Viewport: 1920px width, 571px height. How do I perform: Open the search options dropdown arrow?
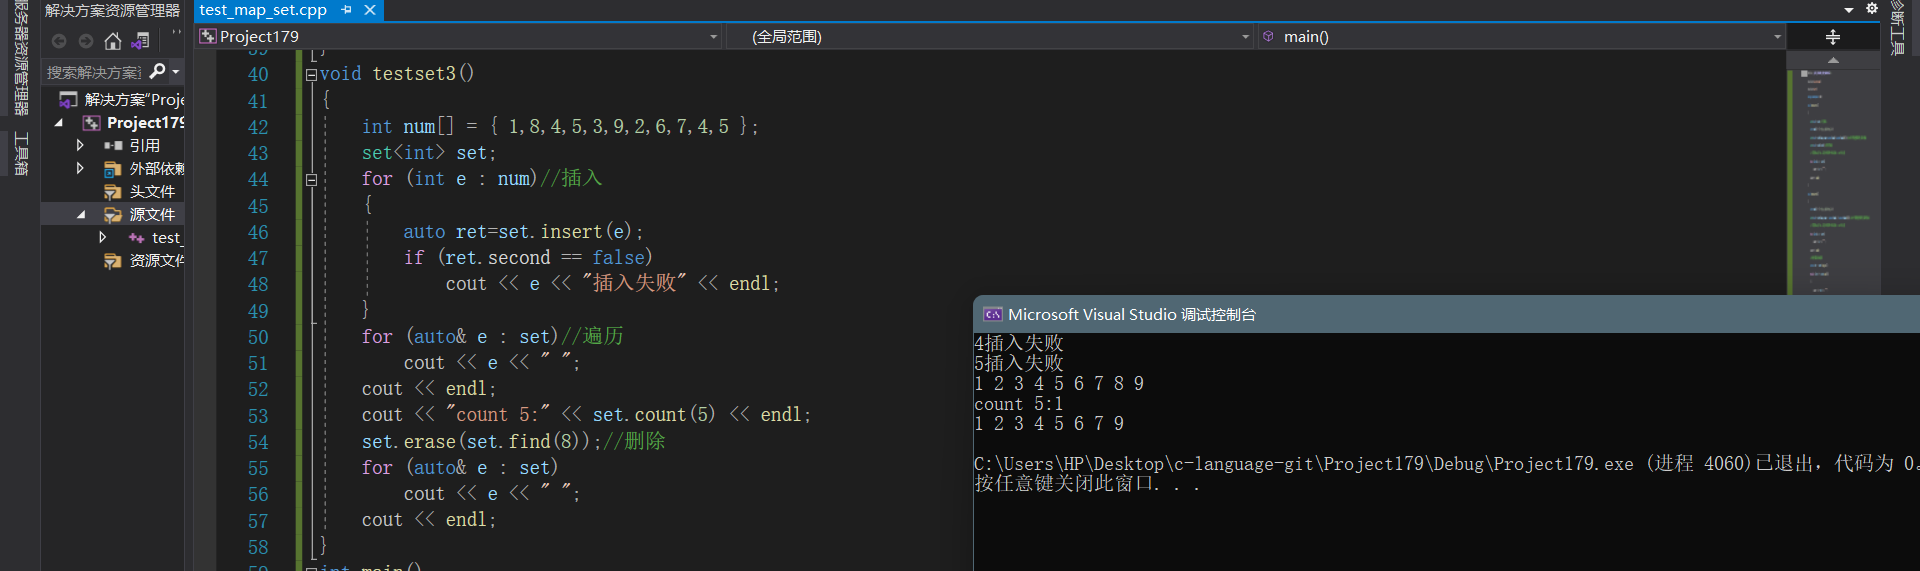(176, 71)
